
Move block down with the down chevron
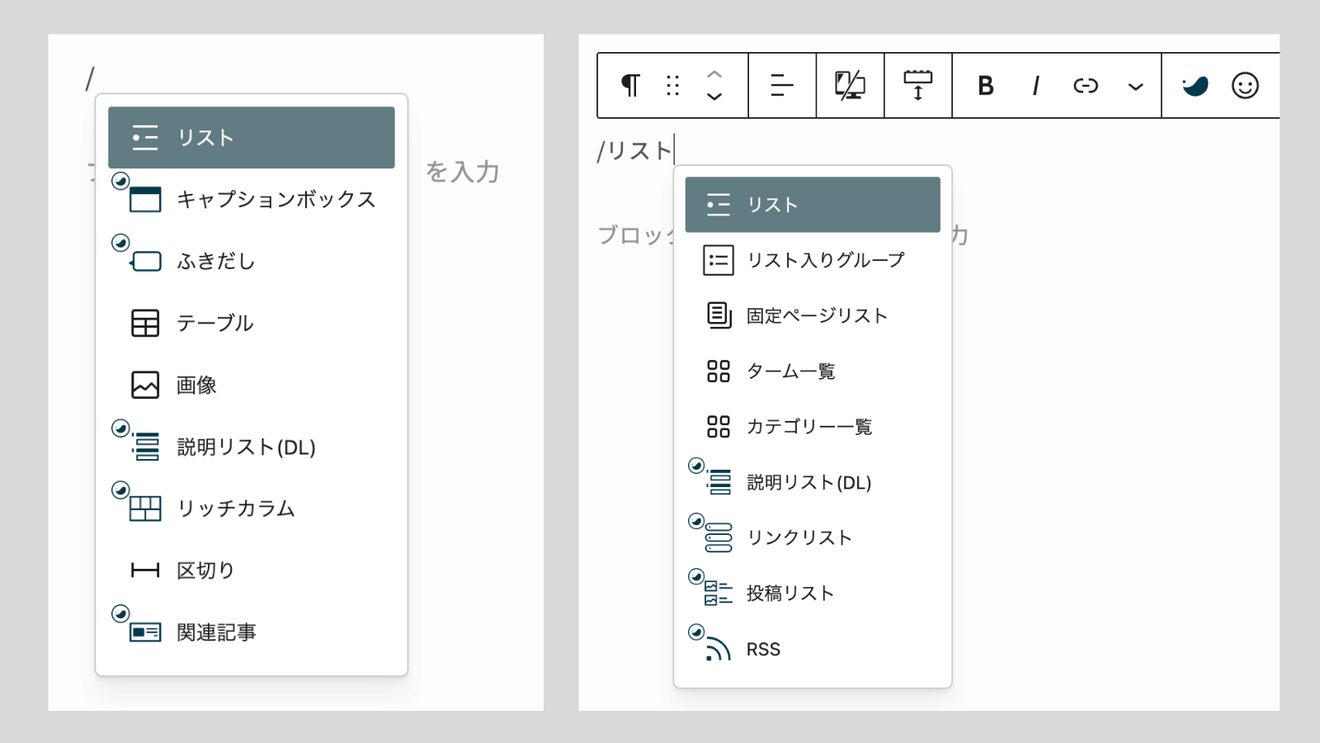click(714, 97)
